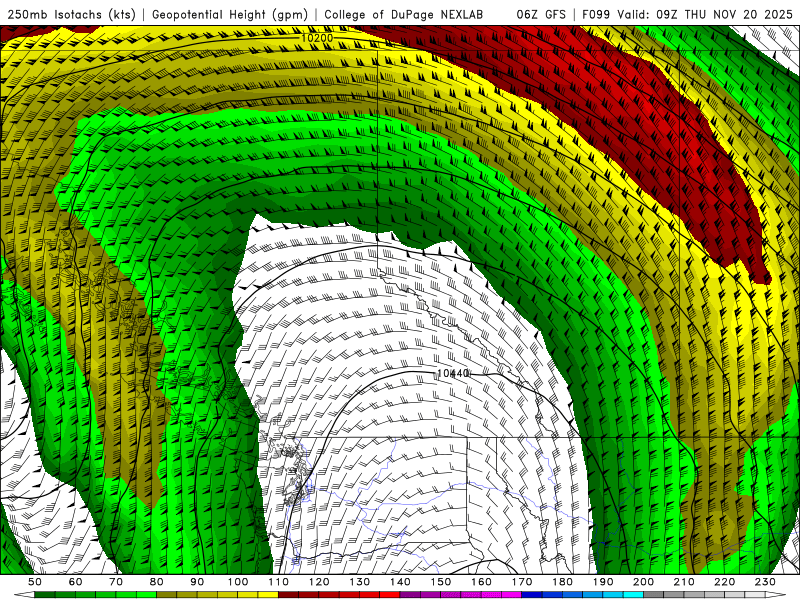Click the legend value 100

click(x=238, y=582)
